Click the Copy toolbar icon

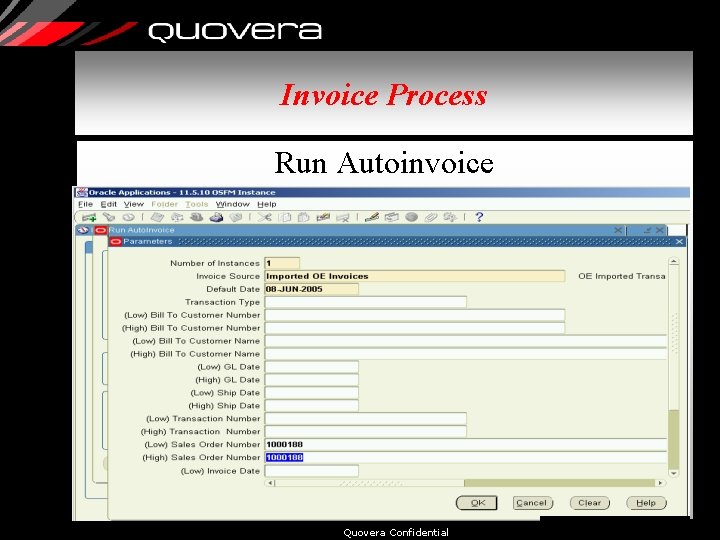285,217
